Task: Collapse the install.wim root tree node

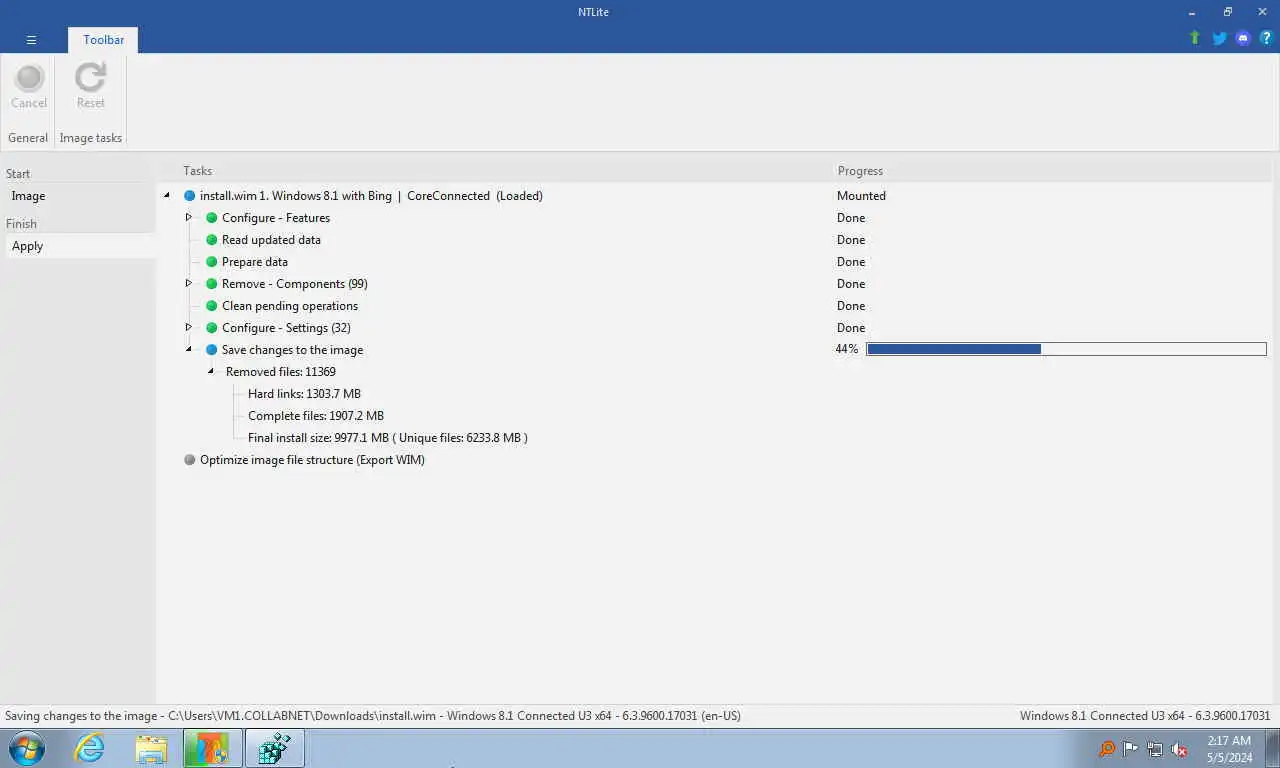Action: (x=167, y=196)
